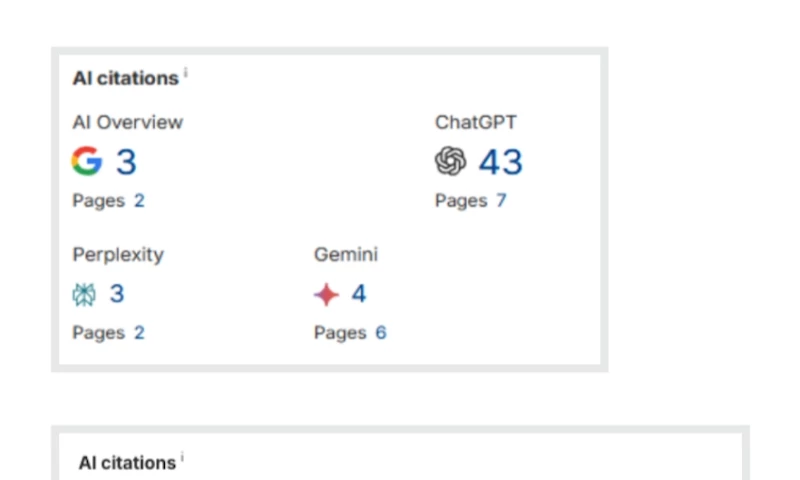Screen dimensions: 800x480
Task: Open Perplexity citation count 3
Action: [x=117, y=294]
